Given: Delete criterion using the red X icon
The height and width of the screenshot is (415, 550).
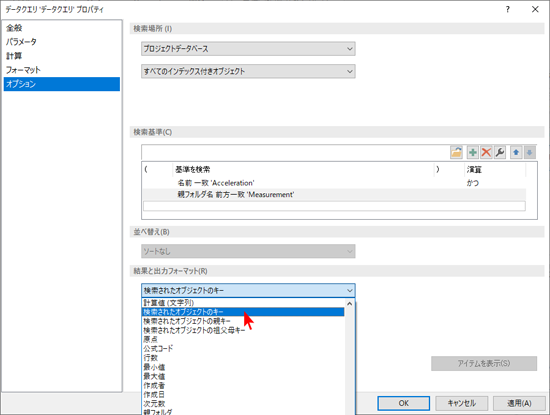Looking at the screenshot, I should click(x=486, y=152).
